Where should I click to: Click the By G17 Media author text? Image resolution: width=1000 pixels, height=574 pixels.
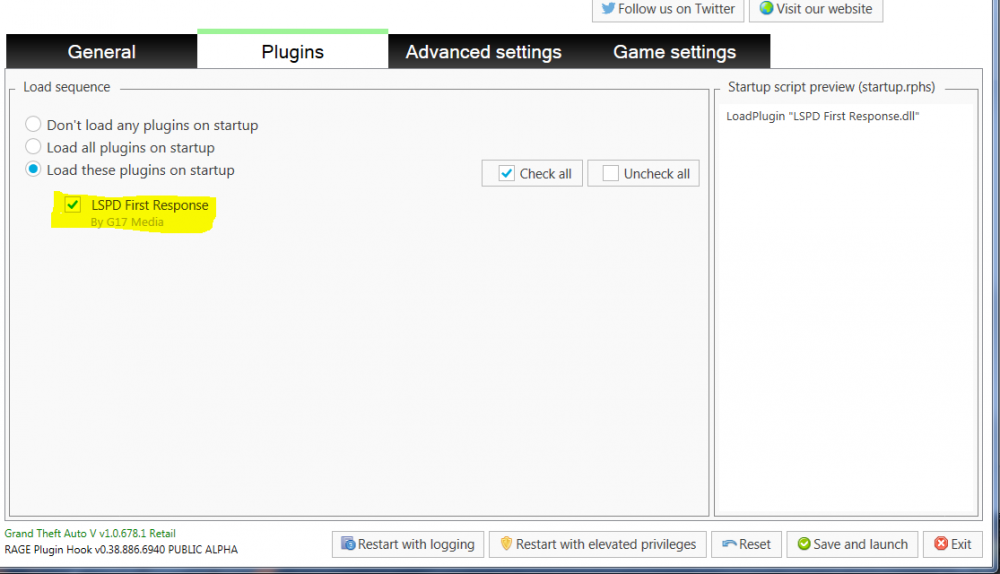127,222
